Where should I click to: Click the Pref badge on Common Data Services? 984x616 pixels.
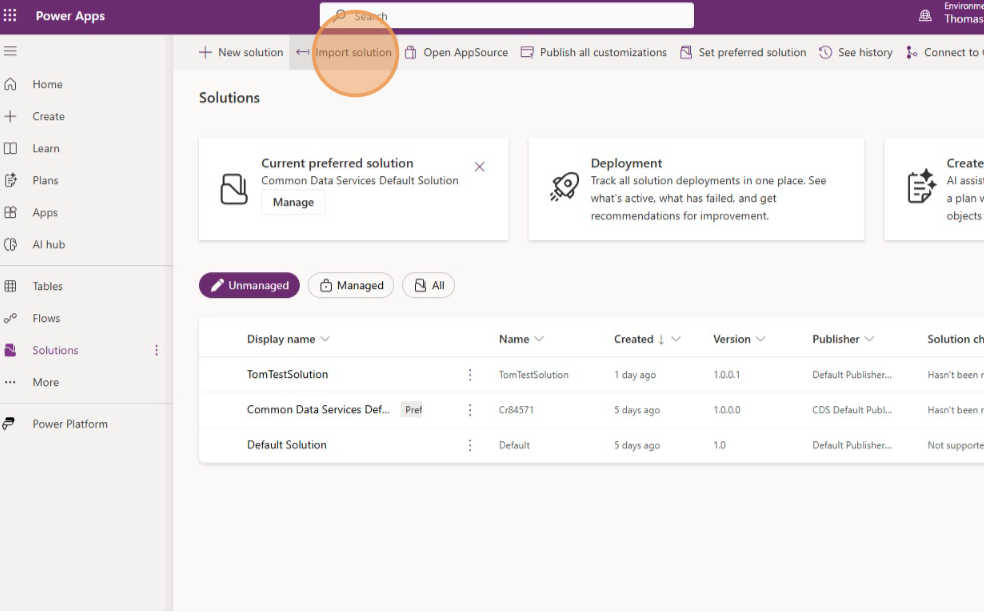pyautogui.click(x=414, y=410)
